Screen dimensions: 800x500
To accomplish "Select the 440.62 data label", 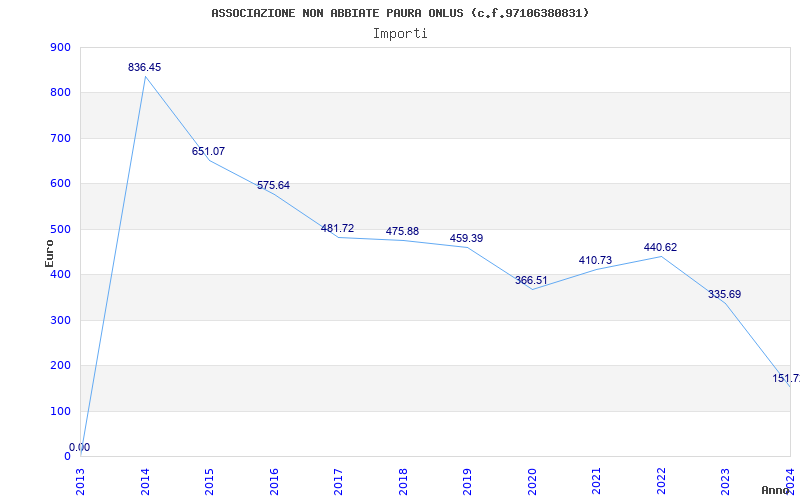I will [660, 248].
